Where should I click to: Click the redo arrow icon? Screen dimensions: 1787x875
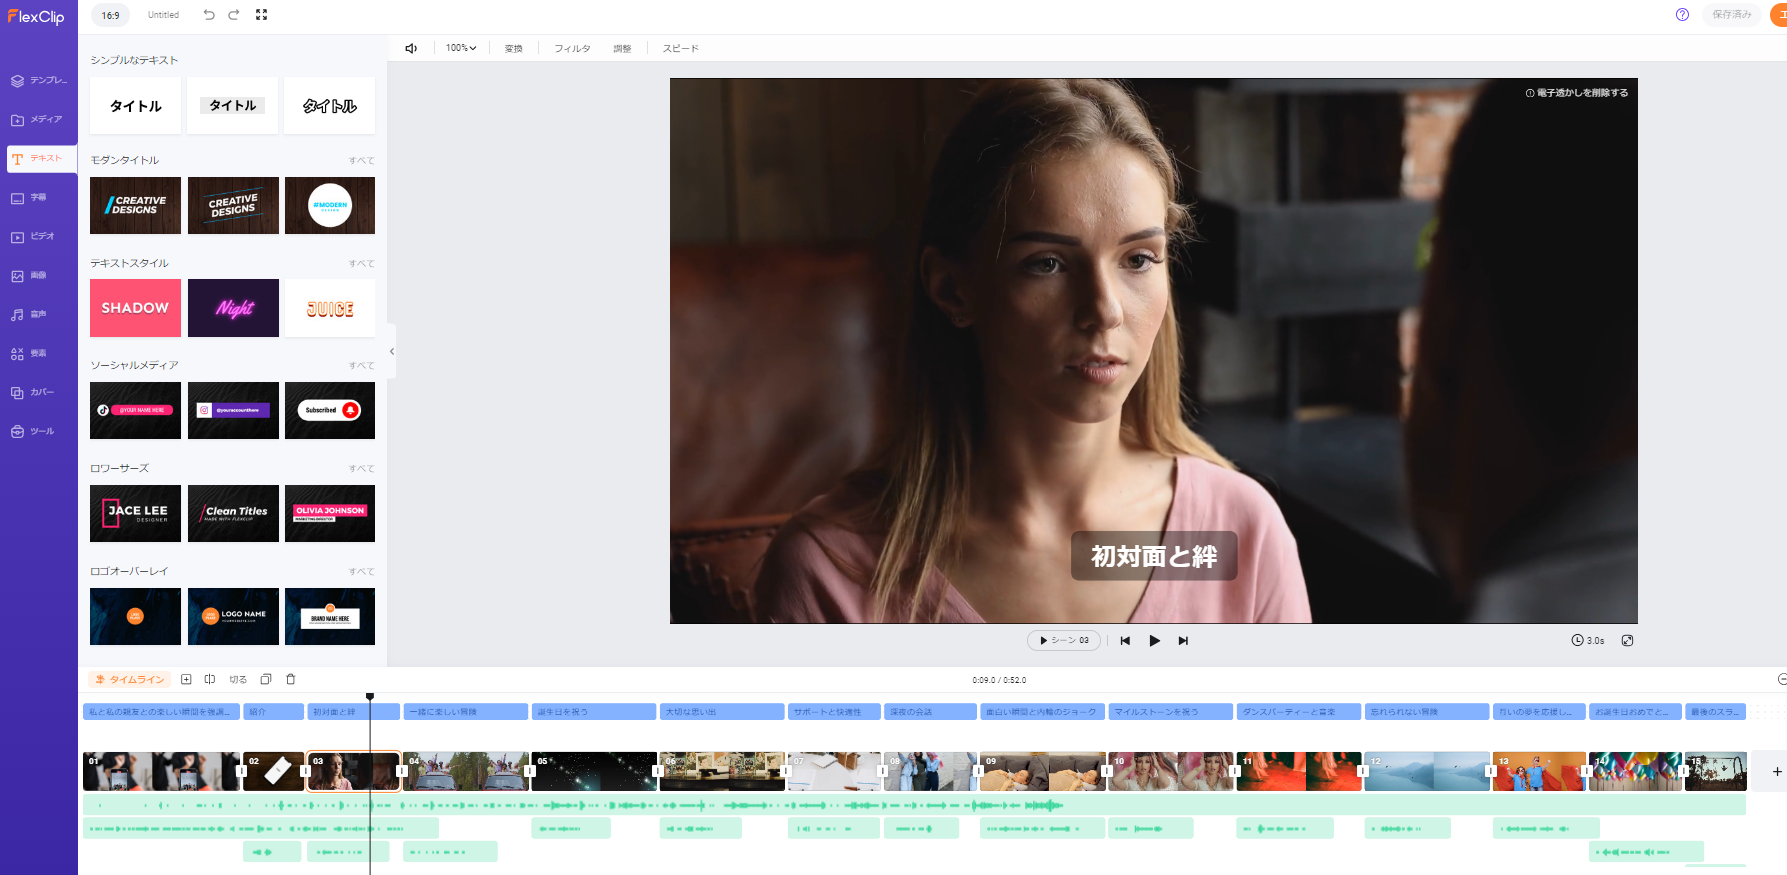[x=234, y=15]
